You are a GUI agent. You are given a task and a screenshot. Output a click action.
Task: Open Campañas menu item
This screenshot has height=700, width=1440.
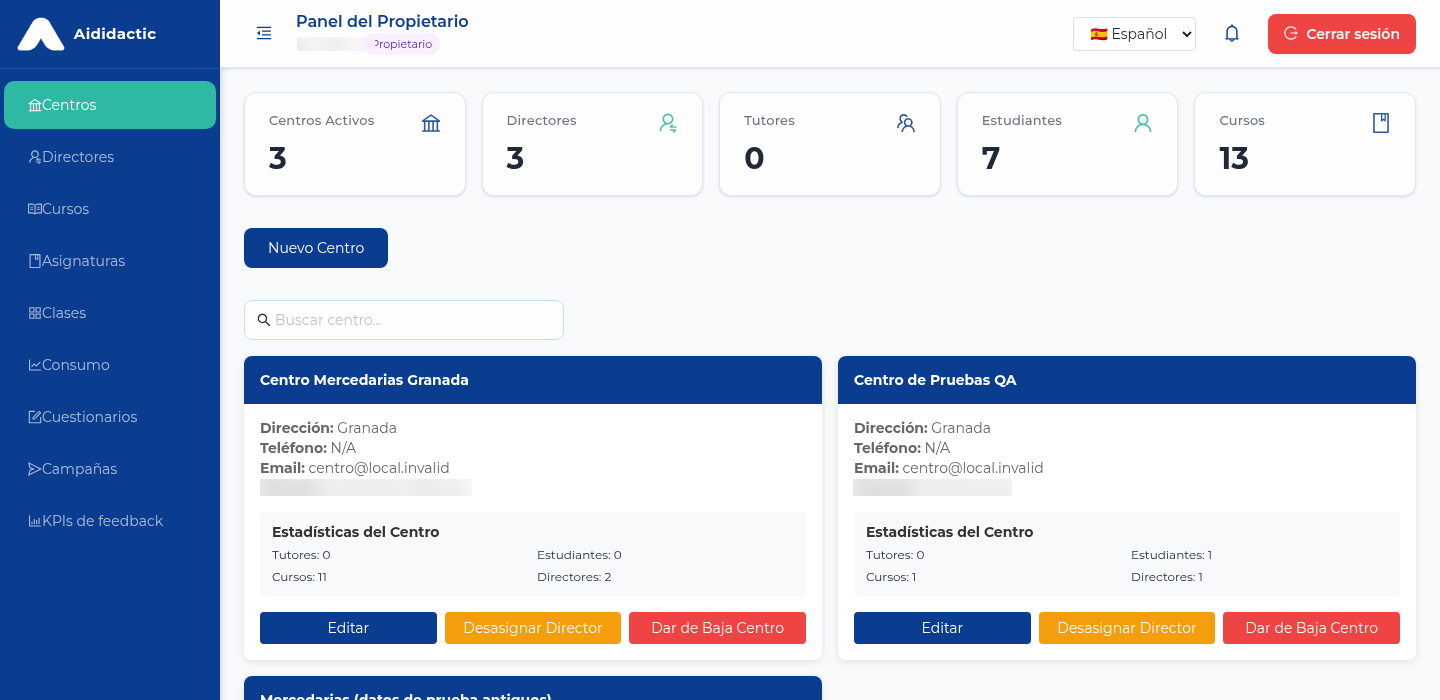(110, 469)
